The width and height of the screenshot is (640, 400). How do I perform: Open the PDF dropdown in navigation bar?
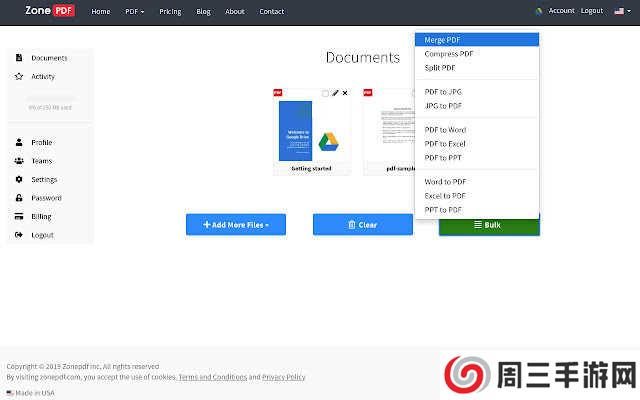pyautogui.click(x=134, y=12)
